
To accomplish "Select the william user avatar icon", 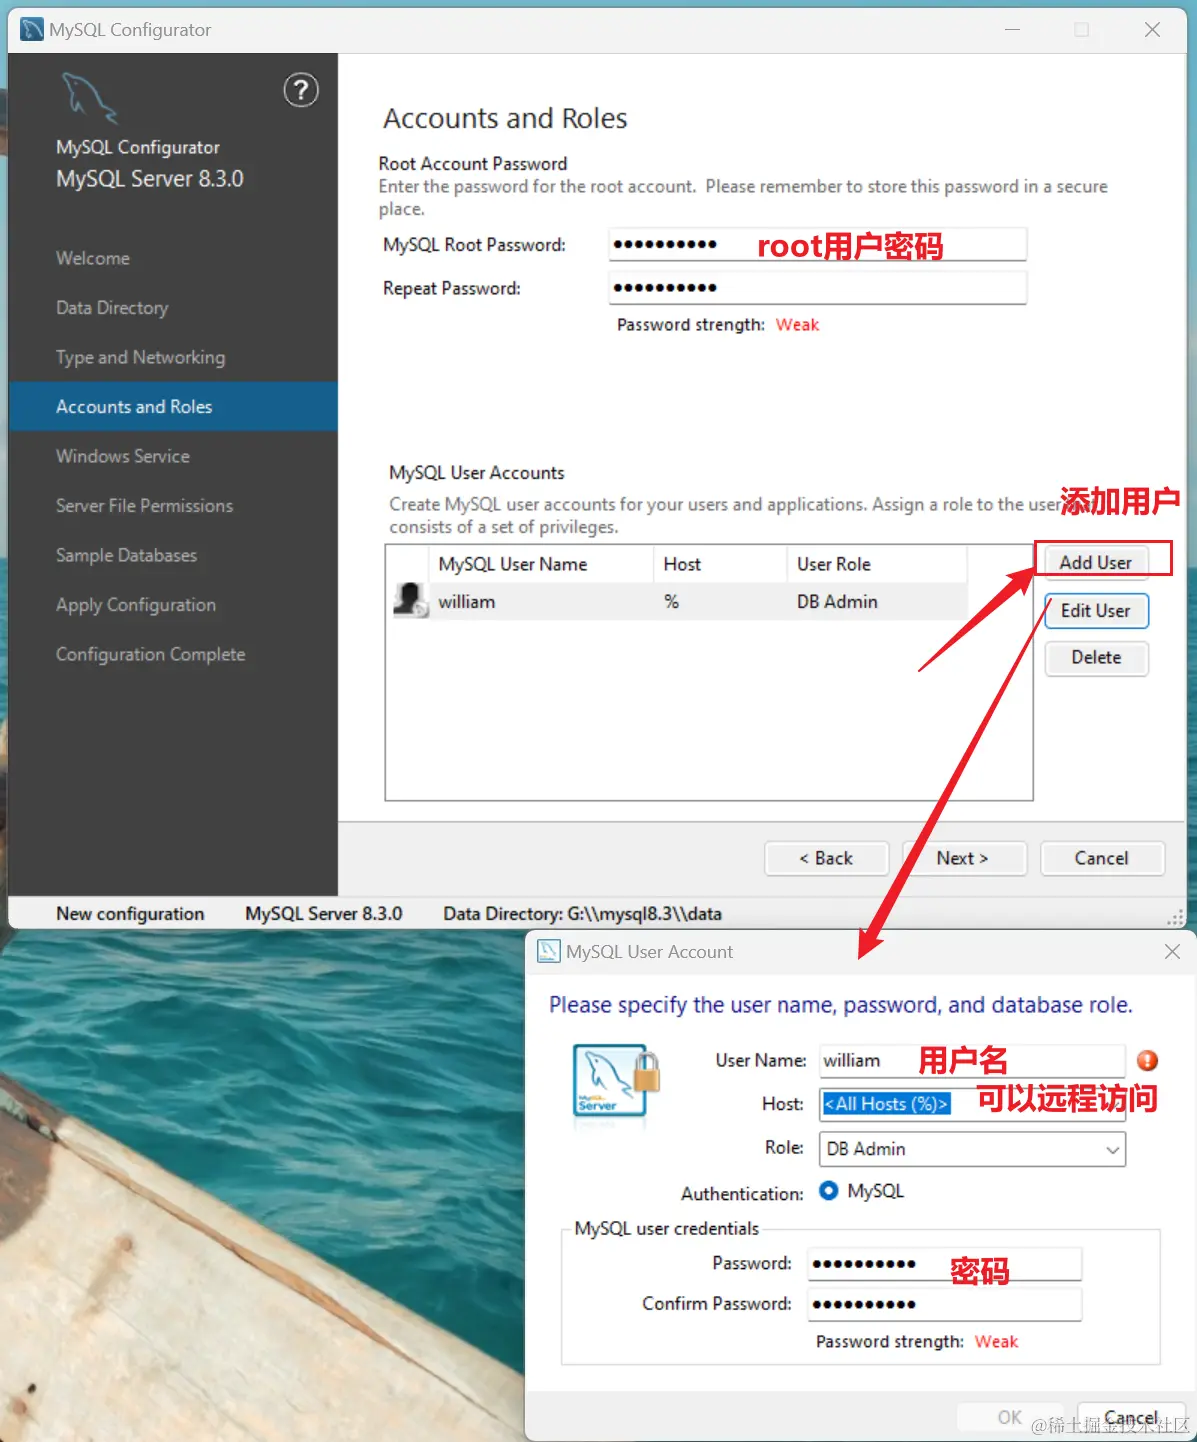I will (x=410, y=601).
